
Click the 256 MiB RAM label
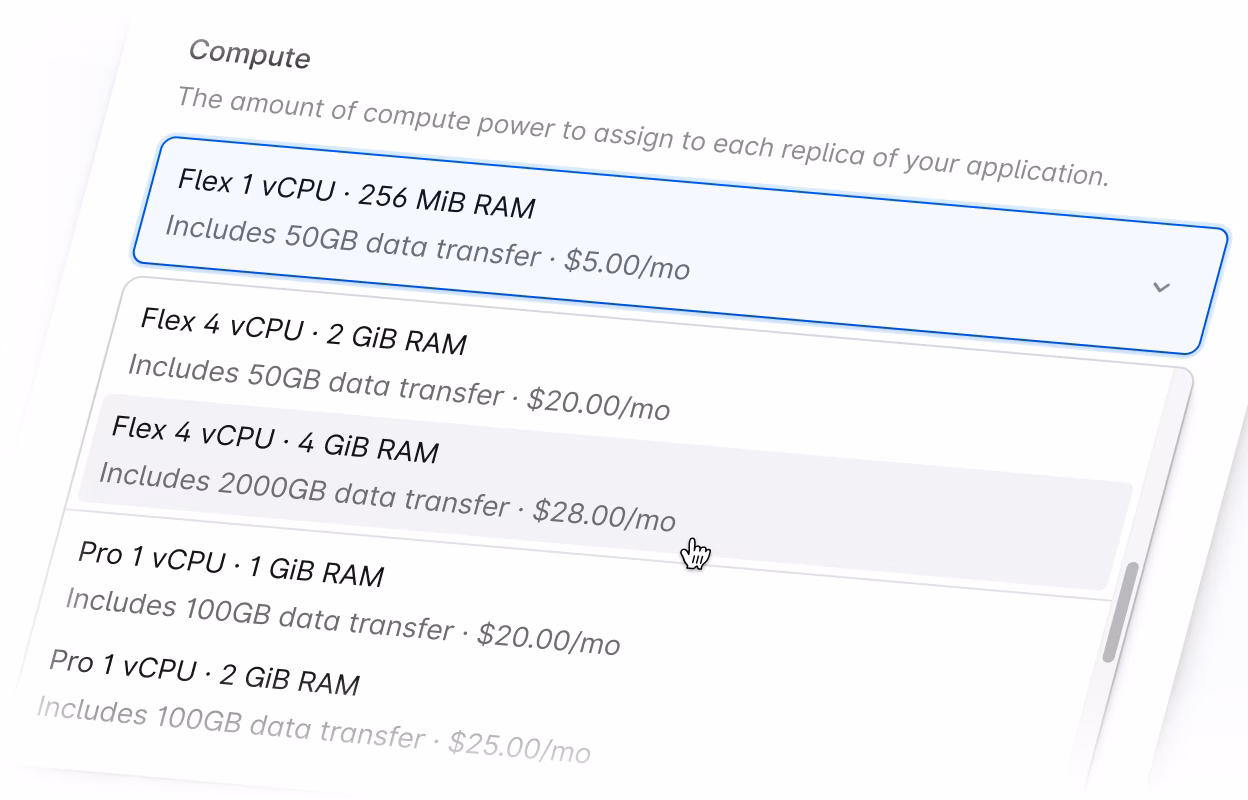point(450,200)
